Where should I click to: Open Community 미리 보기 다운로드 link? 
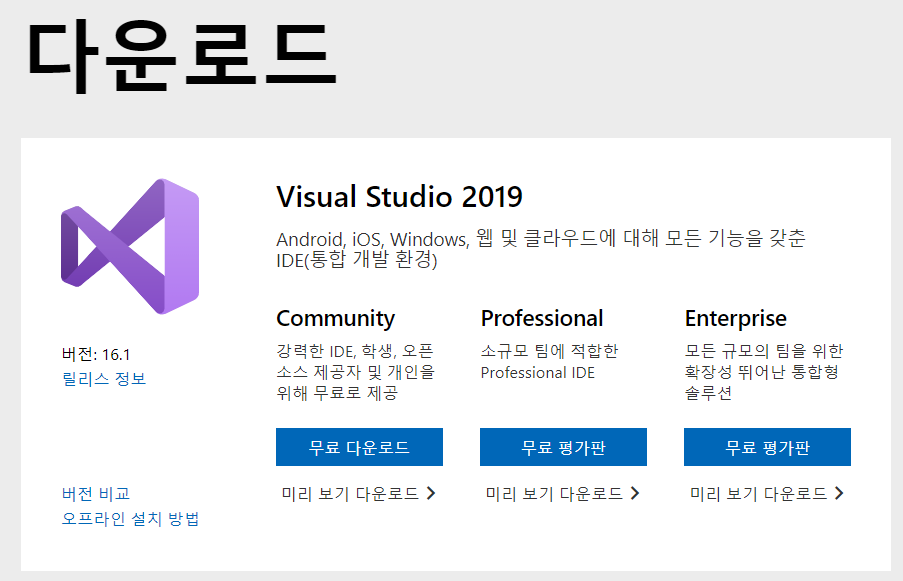coord(350,493)
